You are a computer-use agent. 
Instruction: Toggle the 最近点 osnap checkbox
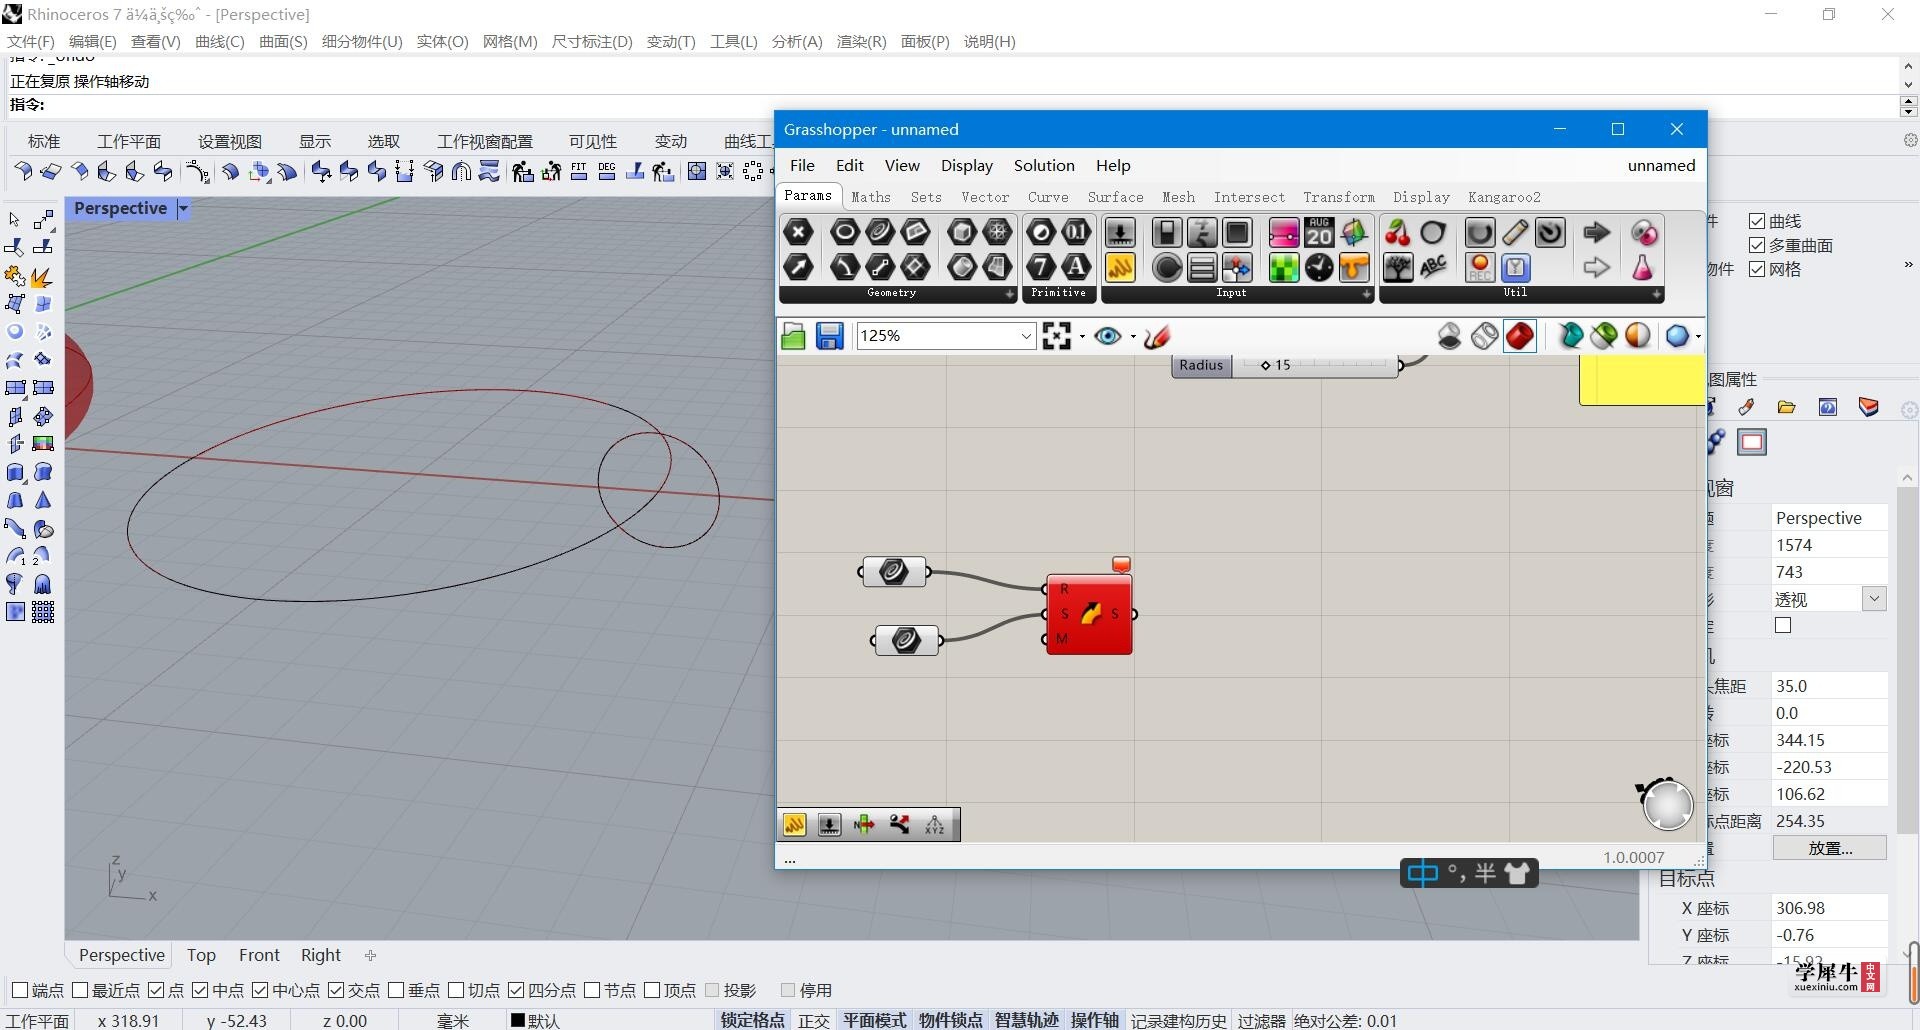pyautogui.click(x=80, y=990)
